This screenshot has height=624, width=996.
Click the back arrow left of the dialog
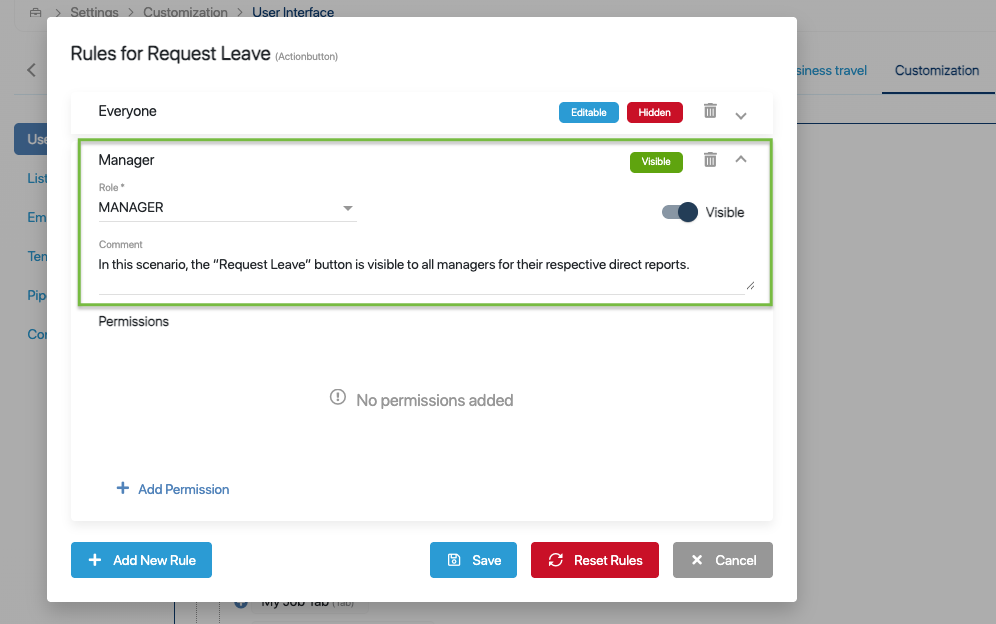click(31, 70)
